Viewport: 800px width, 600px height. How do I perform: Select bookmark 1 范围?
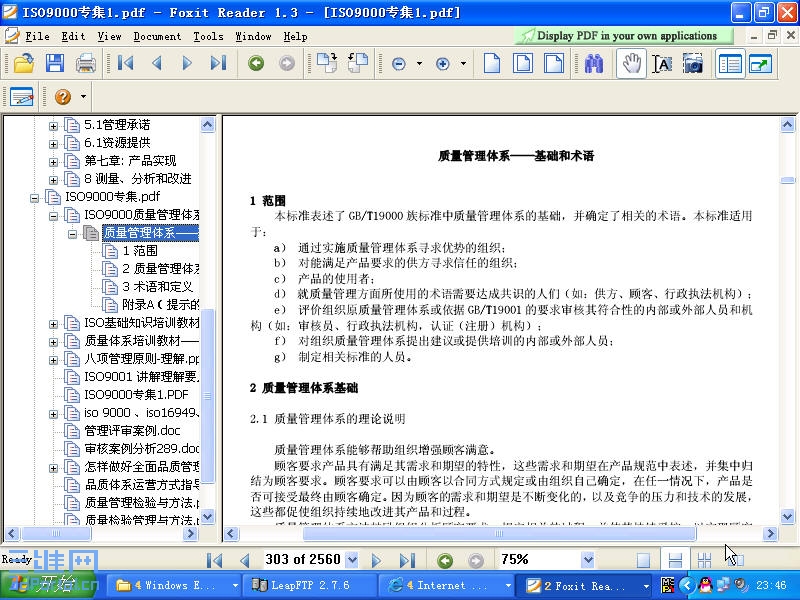[140, 251]
